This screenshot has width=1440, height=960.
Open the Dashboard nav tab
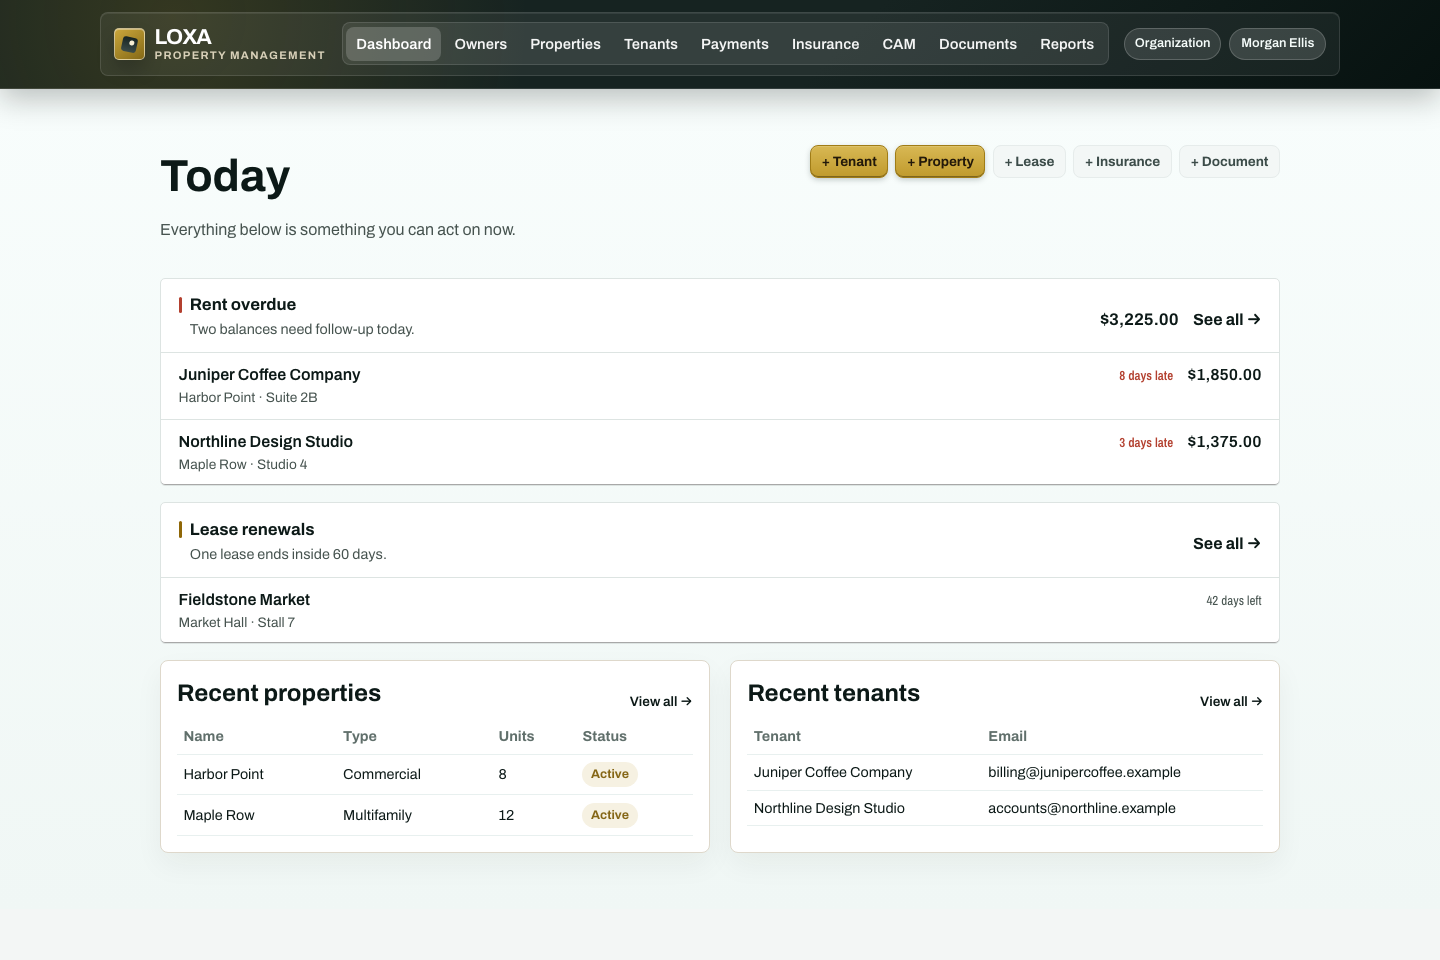pos(394,44)
